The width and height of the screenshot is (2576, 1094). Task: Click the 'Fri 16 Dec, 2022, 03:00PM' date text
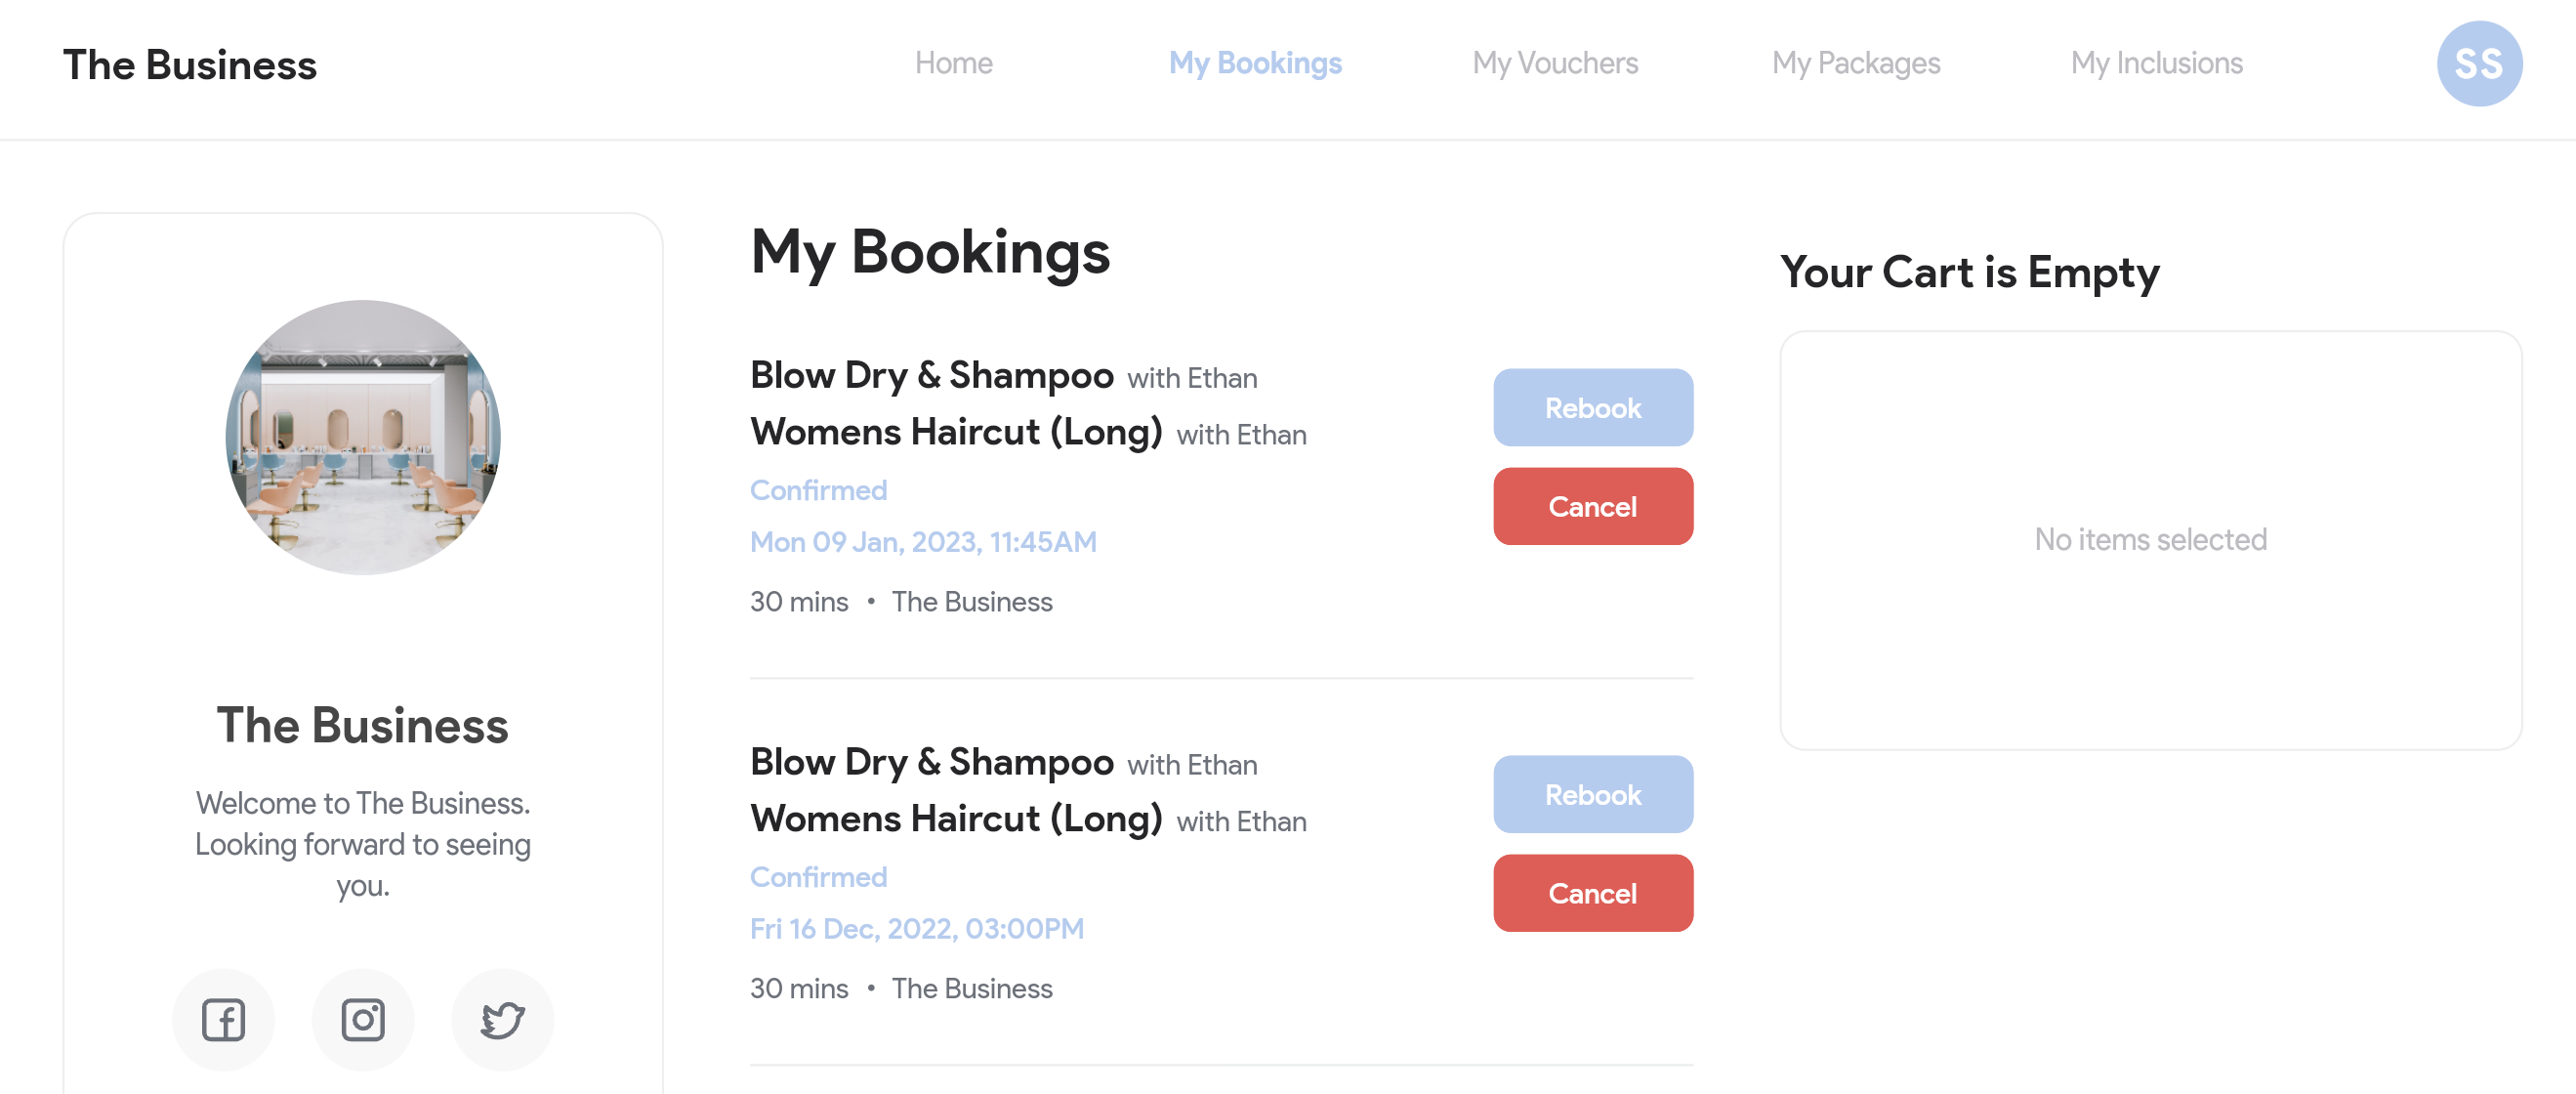tap(917, 928)
